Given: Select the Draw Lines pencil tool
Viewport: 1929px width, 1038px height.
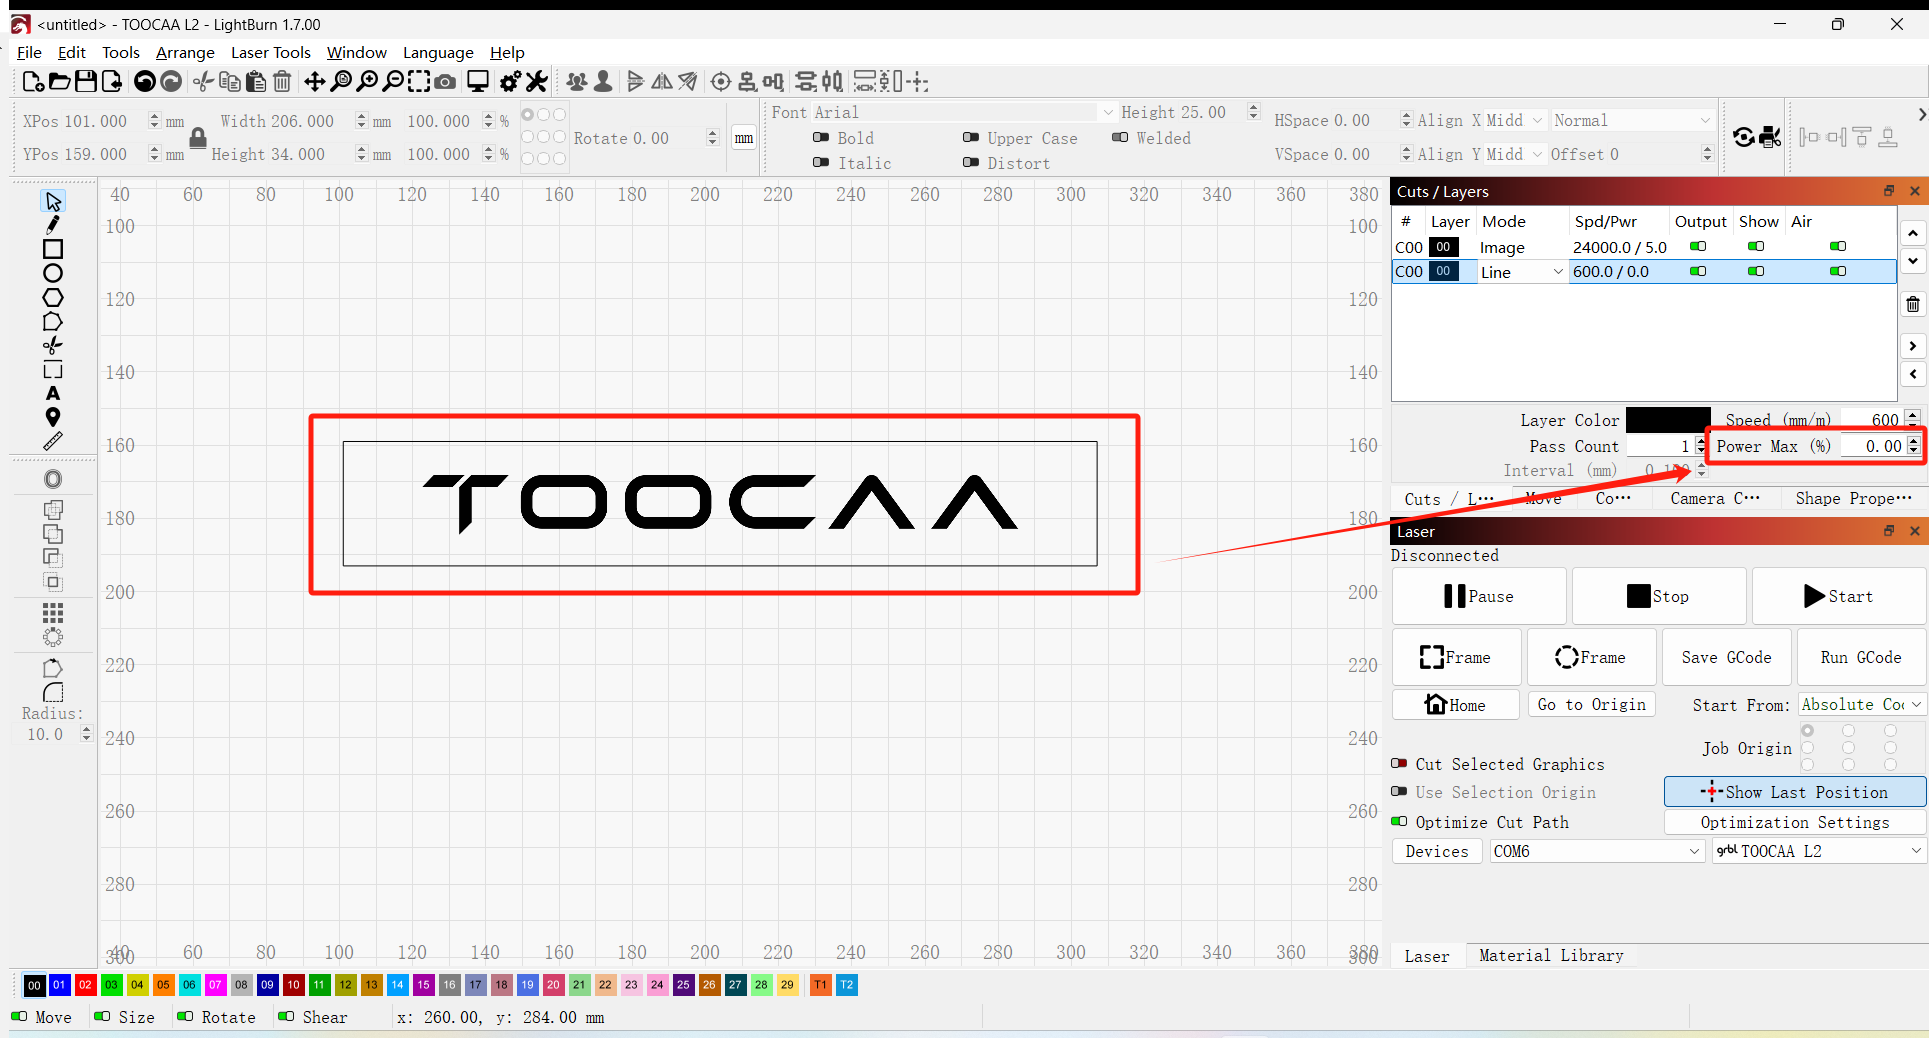Looking at the screenshot, I should tap(53, 225).
